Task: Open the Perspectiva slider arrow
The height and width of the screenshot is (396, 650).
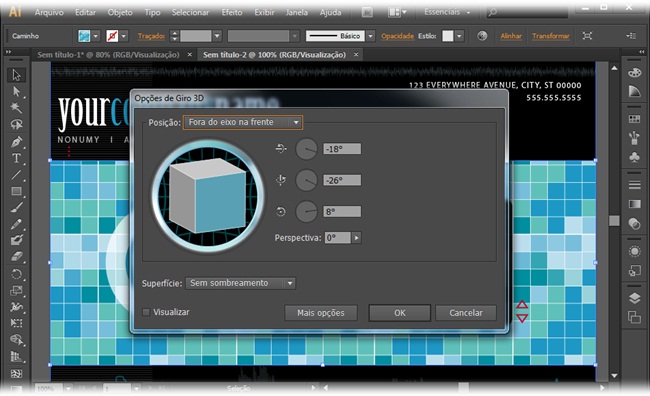Action: pyautogui.click(x=357, y=238)
